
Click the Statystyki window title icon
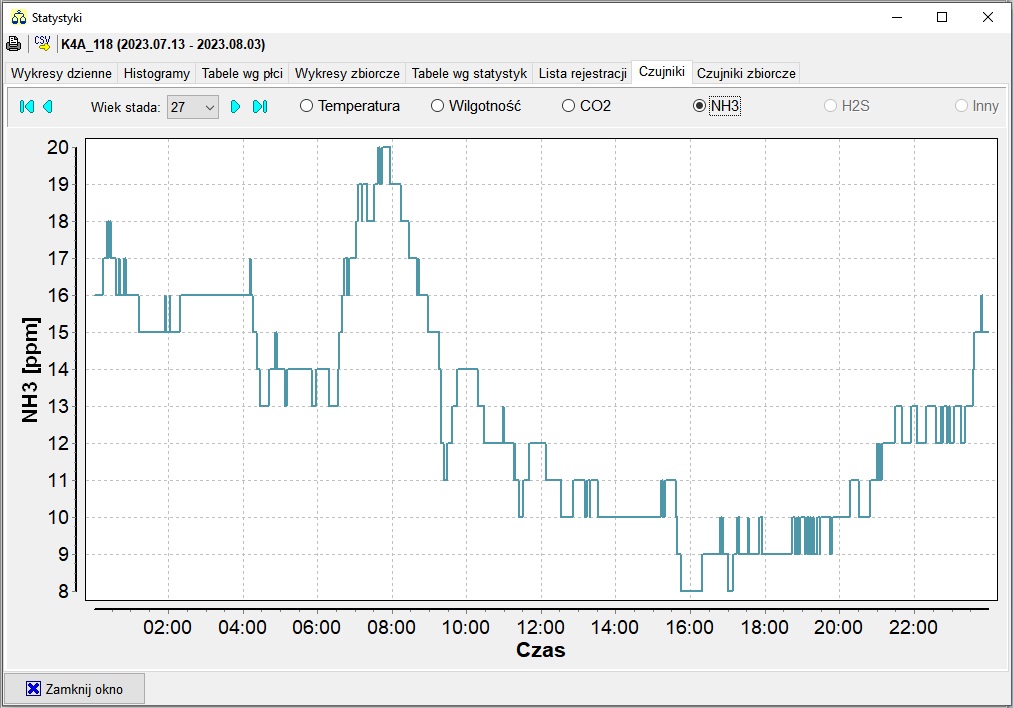coord(16,17)
